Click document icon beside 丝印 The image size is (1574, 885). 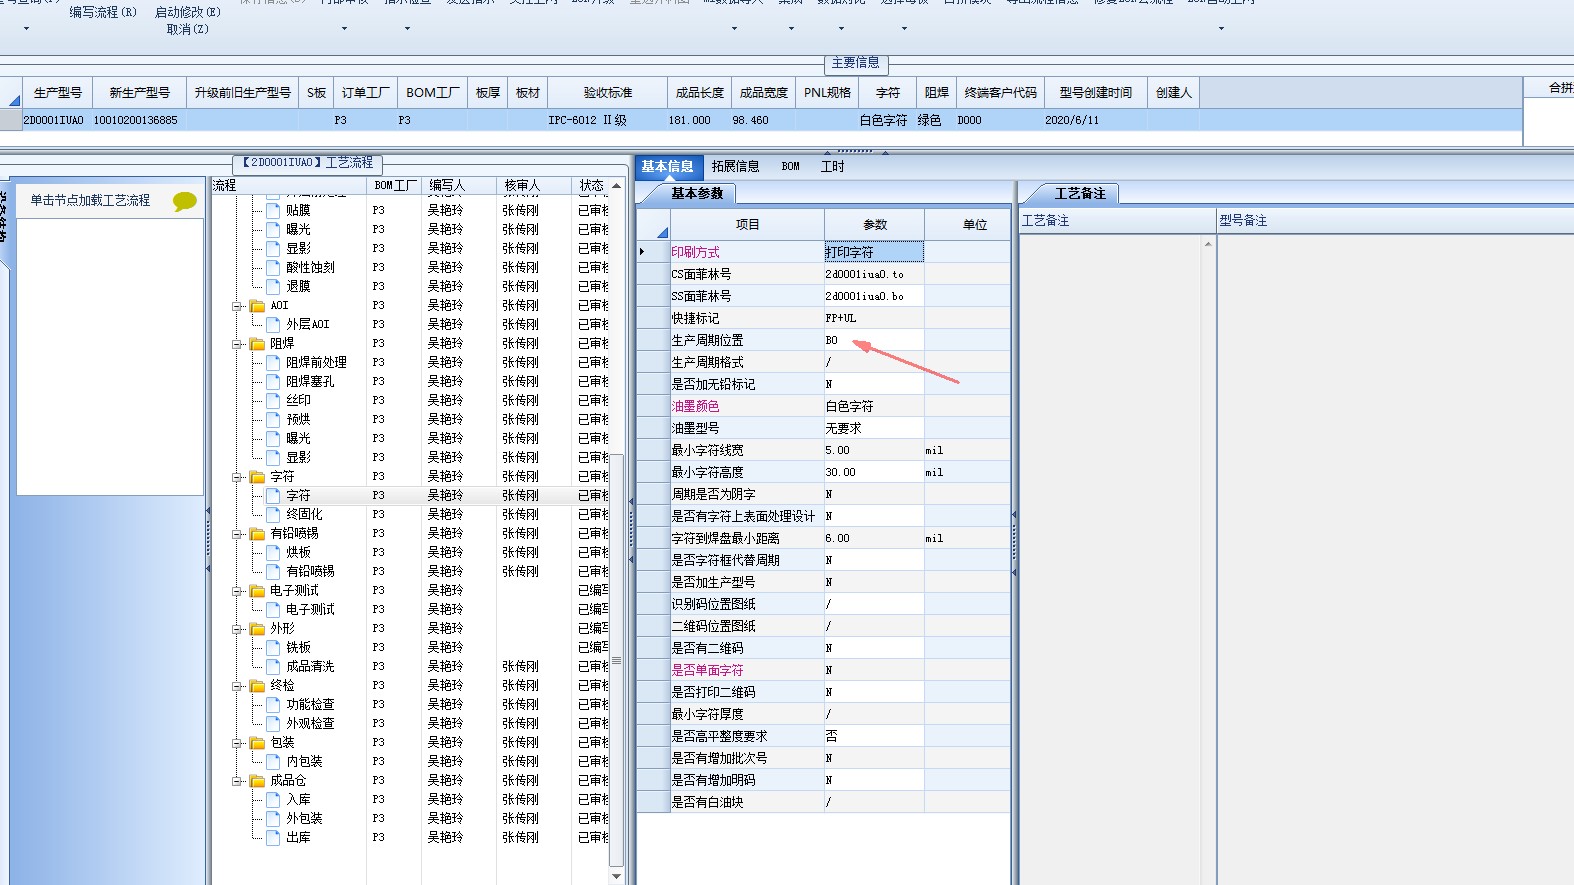click(x=274, y=400)
